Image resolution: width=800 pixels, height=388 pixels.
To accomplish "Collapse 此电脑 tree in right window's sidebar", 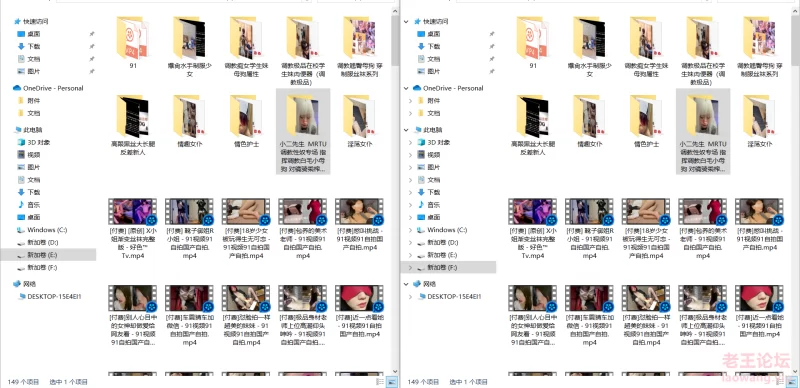I will coord(406,130).
